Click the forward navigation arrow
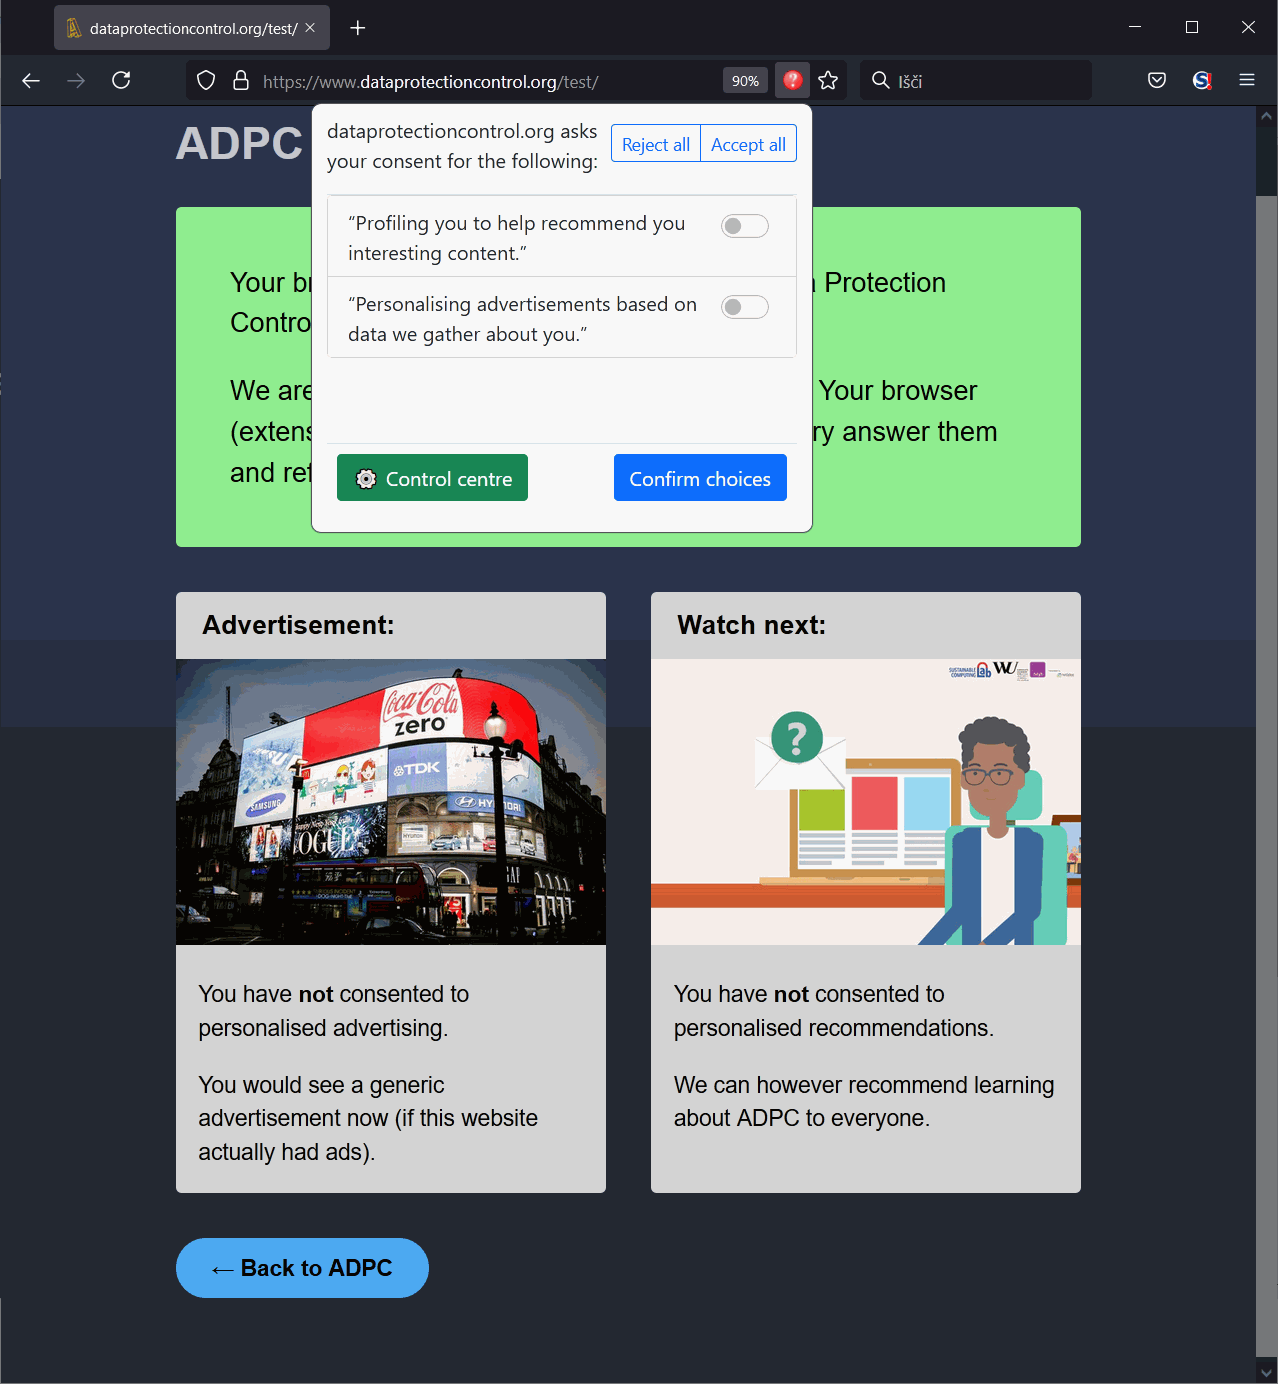Viewport: 1278px width, 1384px height. point(76,80)
